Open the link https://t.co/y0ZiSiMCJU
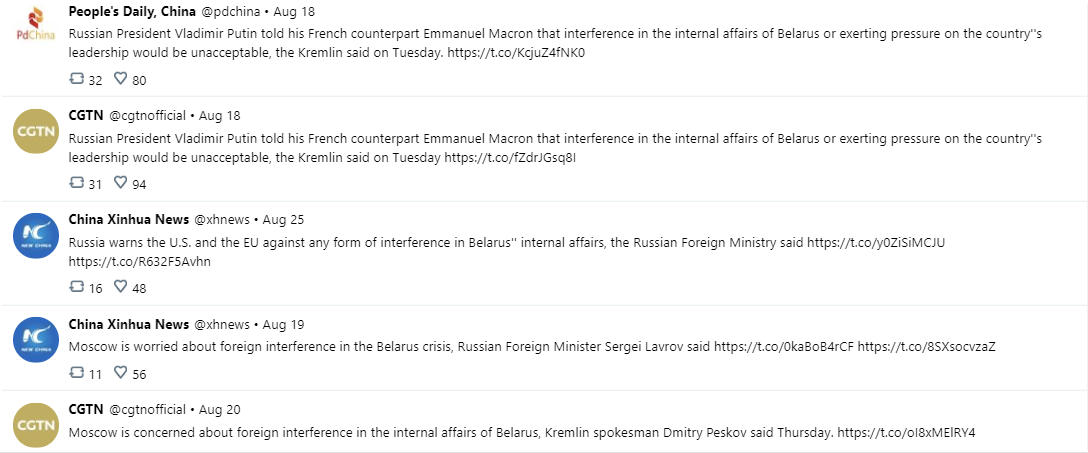This screenshot has height=453, width=1088. pyautogui.click(x=876, y=243)
